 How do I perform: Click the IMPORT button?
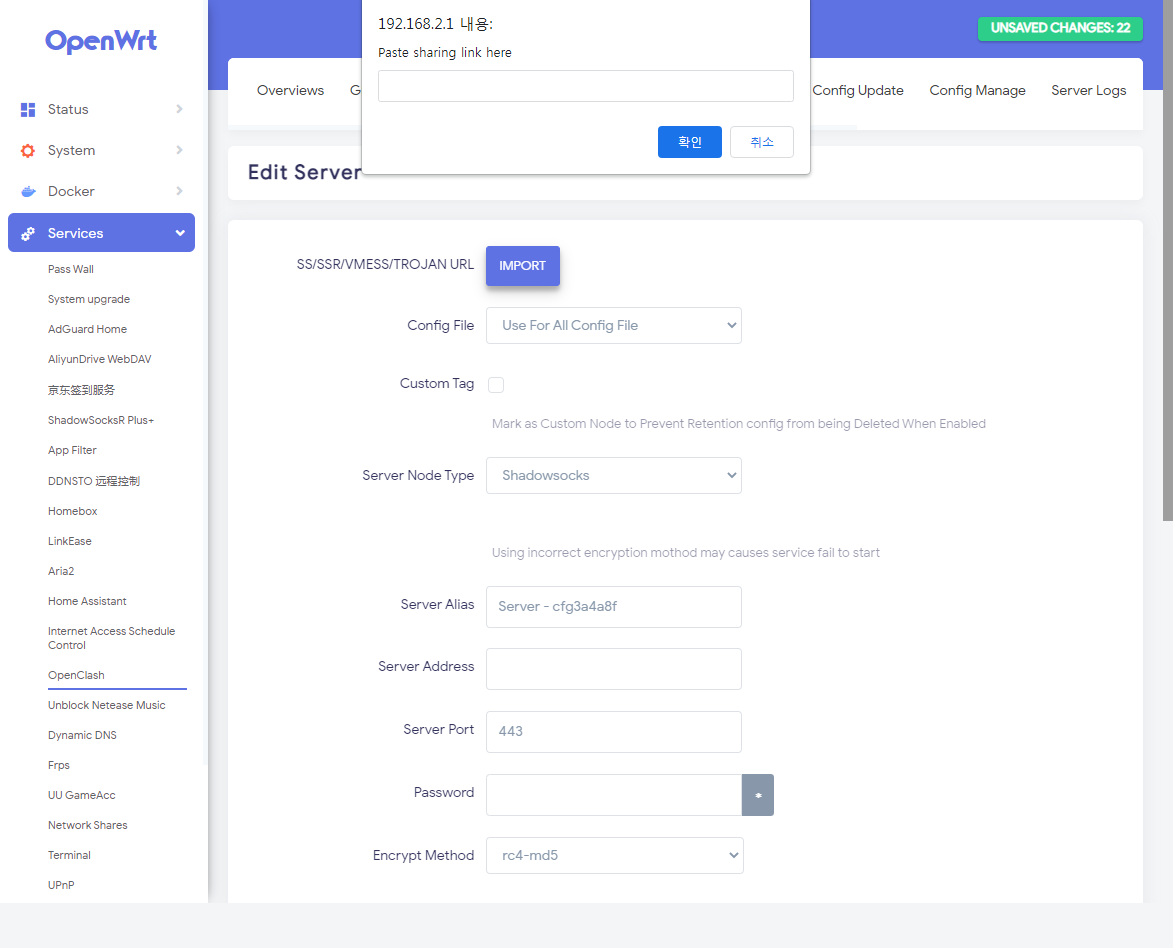(522, 266)
